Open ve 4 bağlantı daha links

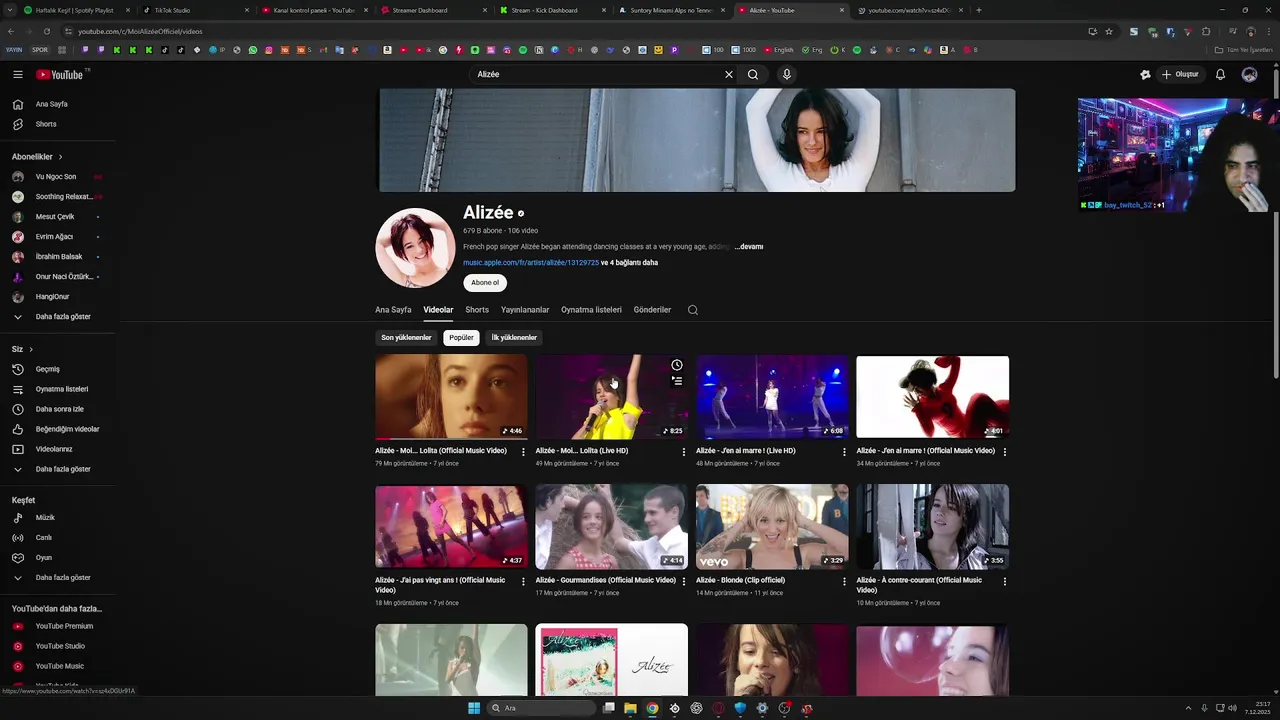(x=629, y=263)
